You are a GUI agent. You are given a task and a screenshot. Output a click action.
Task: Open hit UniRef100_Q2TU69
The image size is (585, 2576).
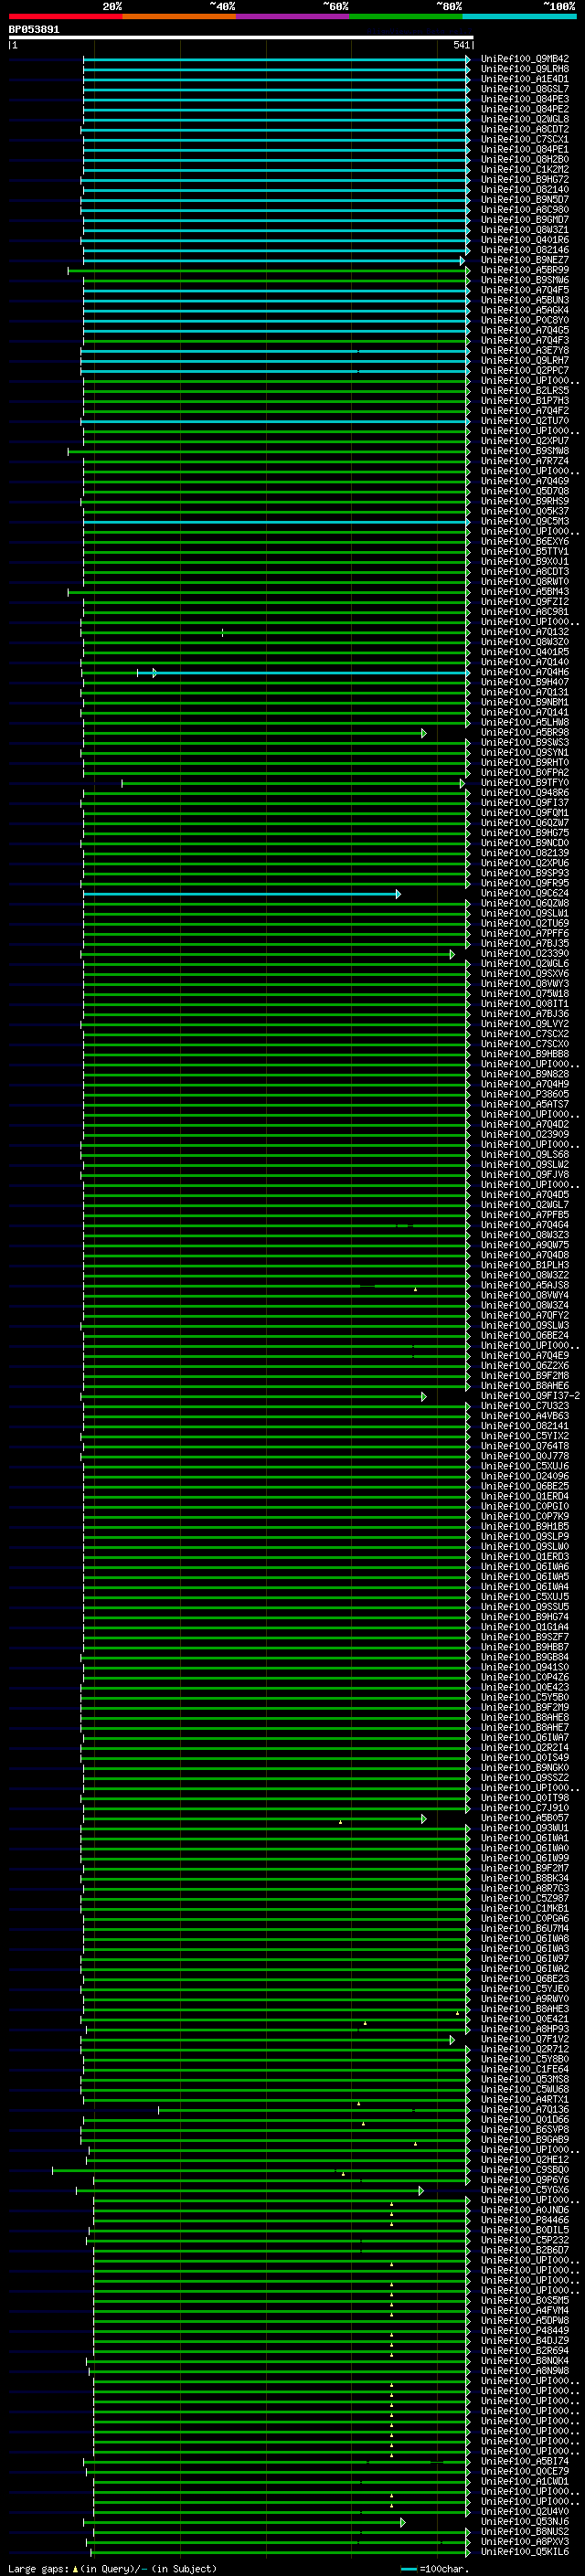[524, 924]
